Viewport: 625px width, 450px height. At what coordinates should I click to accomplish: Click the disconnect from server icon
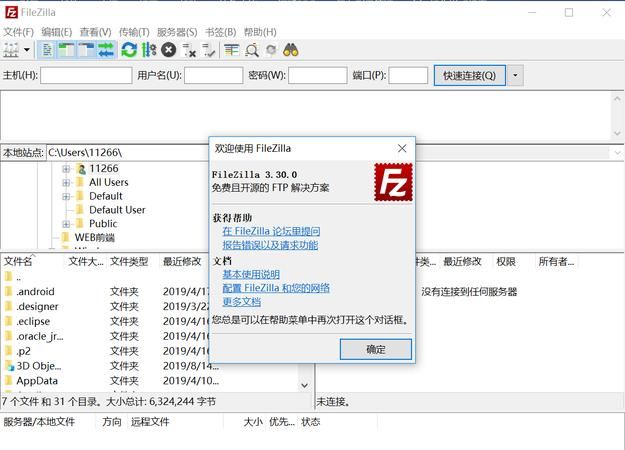tap(189, 50)
